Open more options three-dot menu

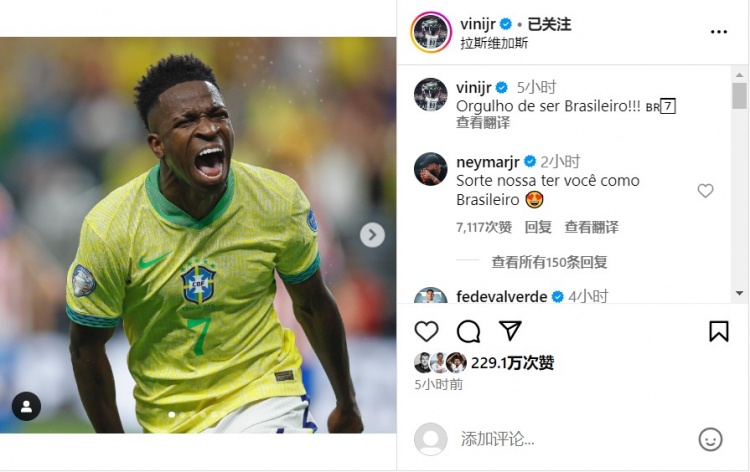[x=718, y=32]
